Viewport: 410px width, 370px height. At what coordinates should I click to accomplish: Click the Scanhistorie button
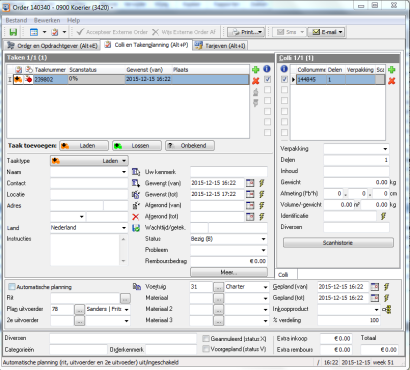click(338, 243)
